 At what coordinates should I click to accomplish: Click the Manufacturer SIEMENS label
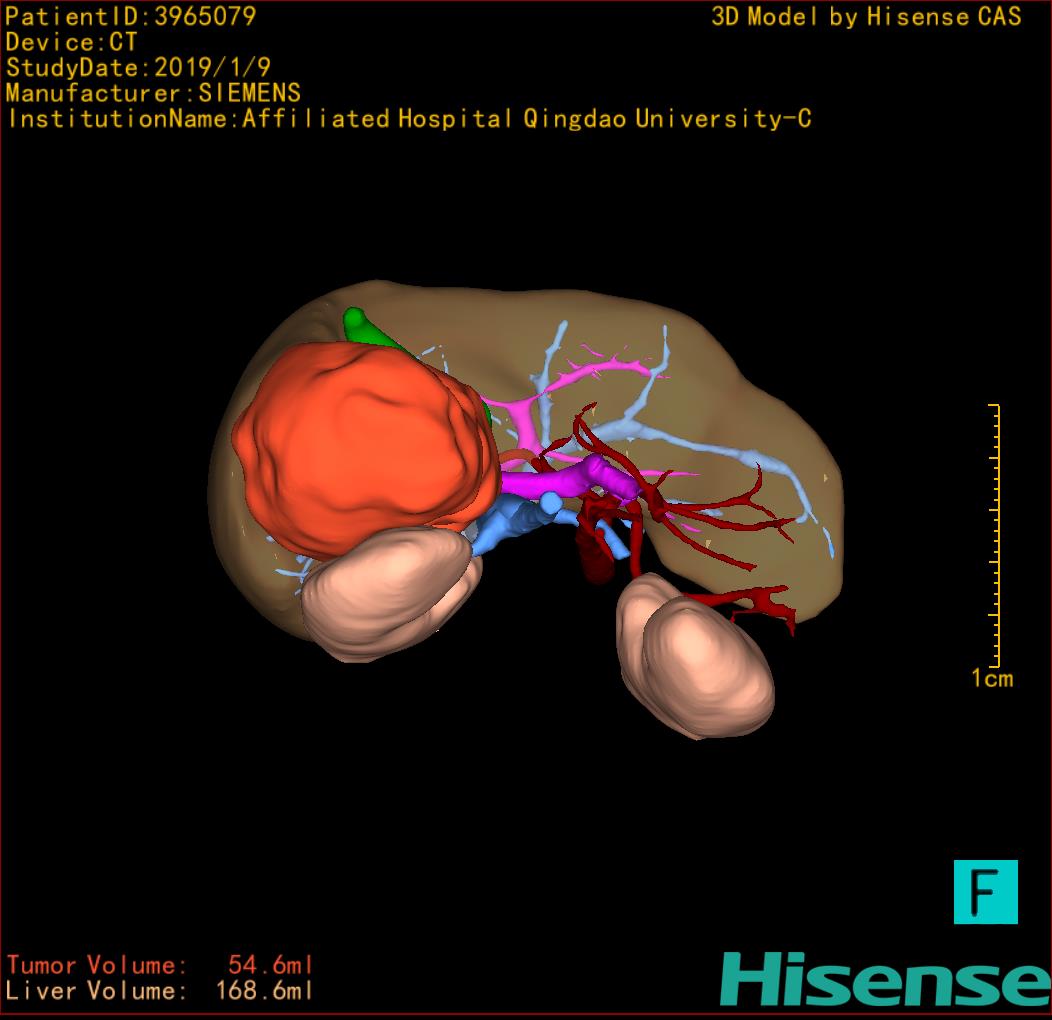coord(153,93)
